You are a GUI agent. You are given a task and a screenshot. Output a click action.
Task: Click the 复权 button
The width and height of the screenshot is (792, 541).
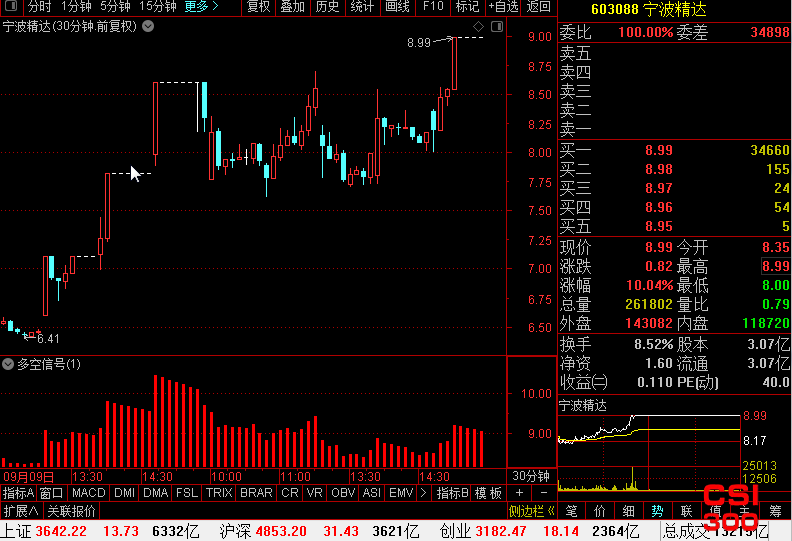[259, 7]
